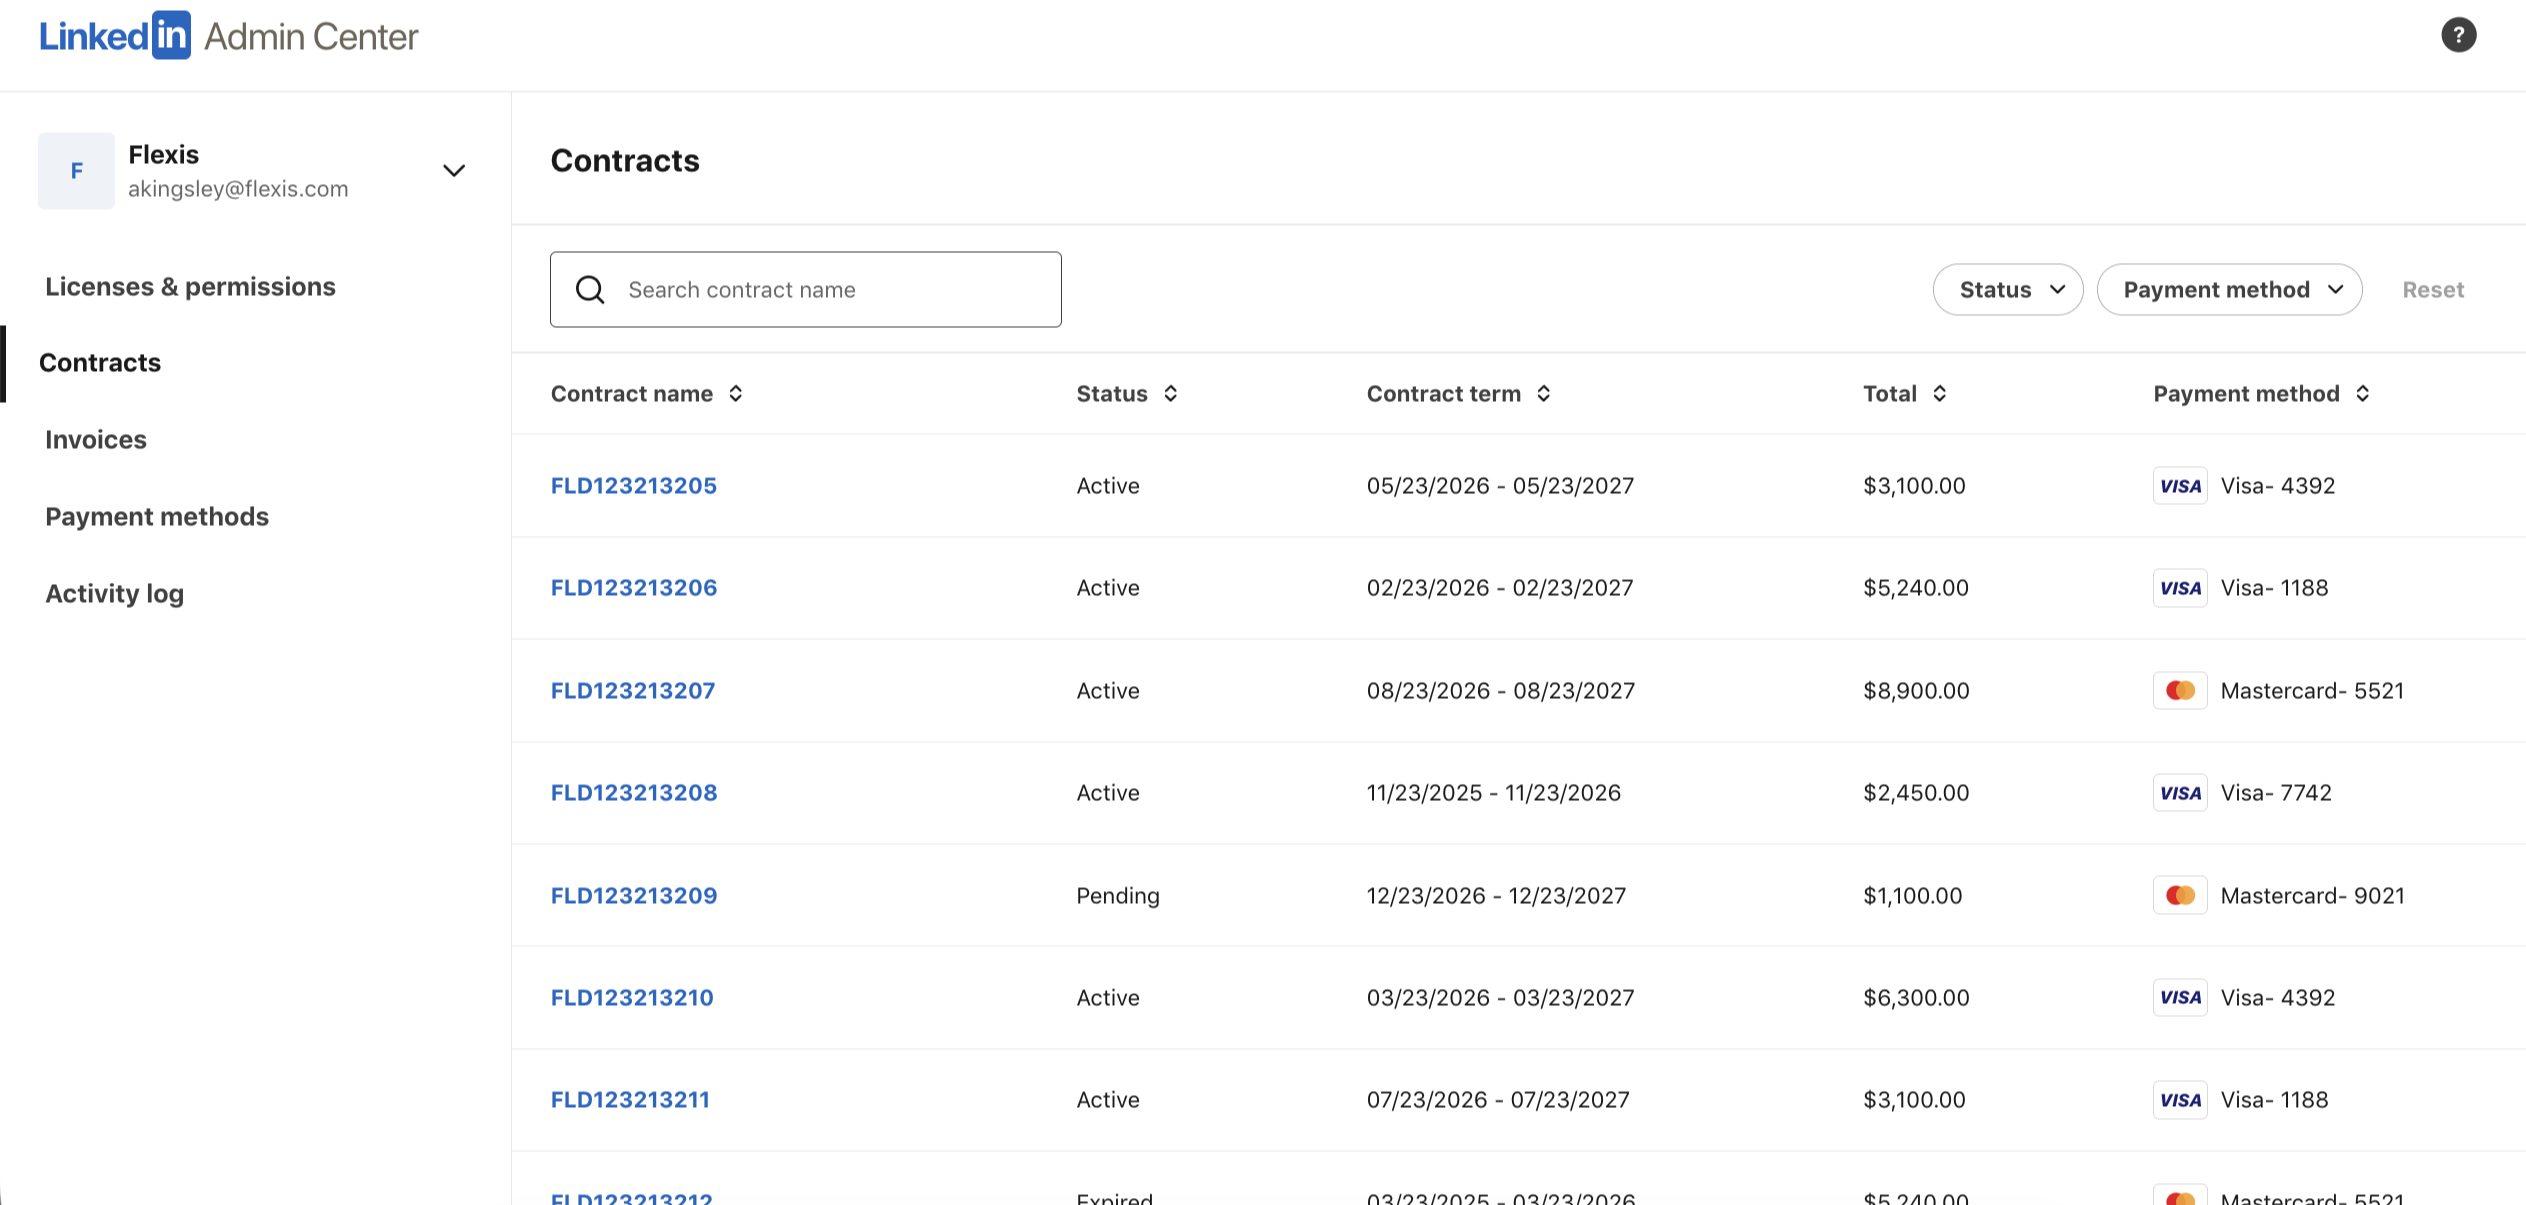Sort by Total column arrows

[1940, 394]
